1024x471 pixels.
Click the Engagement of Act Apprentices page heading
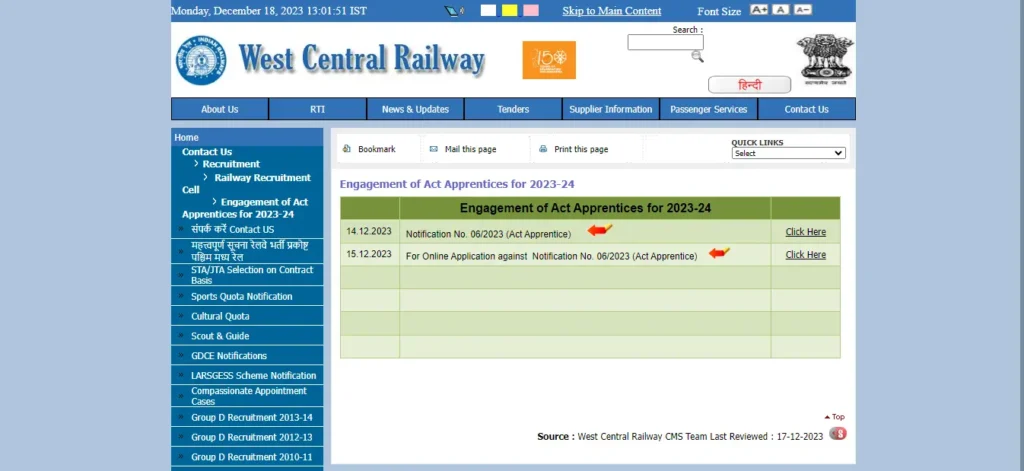coord(457,184)
